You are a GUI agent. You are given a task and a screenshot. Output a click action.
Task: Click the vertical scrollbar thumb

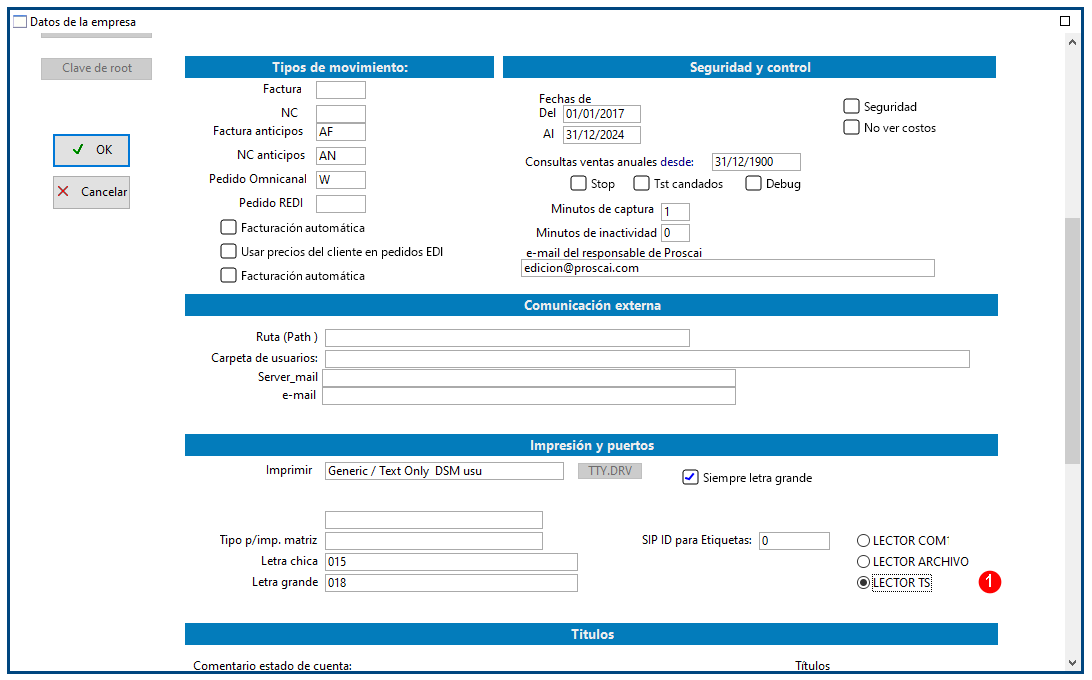tap(1072, 341)
